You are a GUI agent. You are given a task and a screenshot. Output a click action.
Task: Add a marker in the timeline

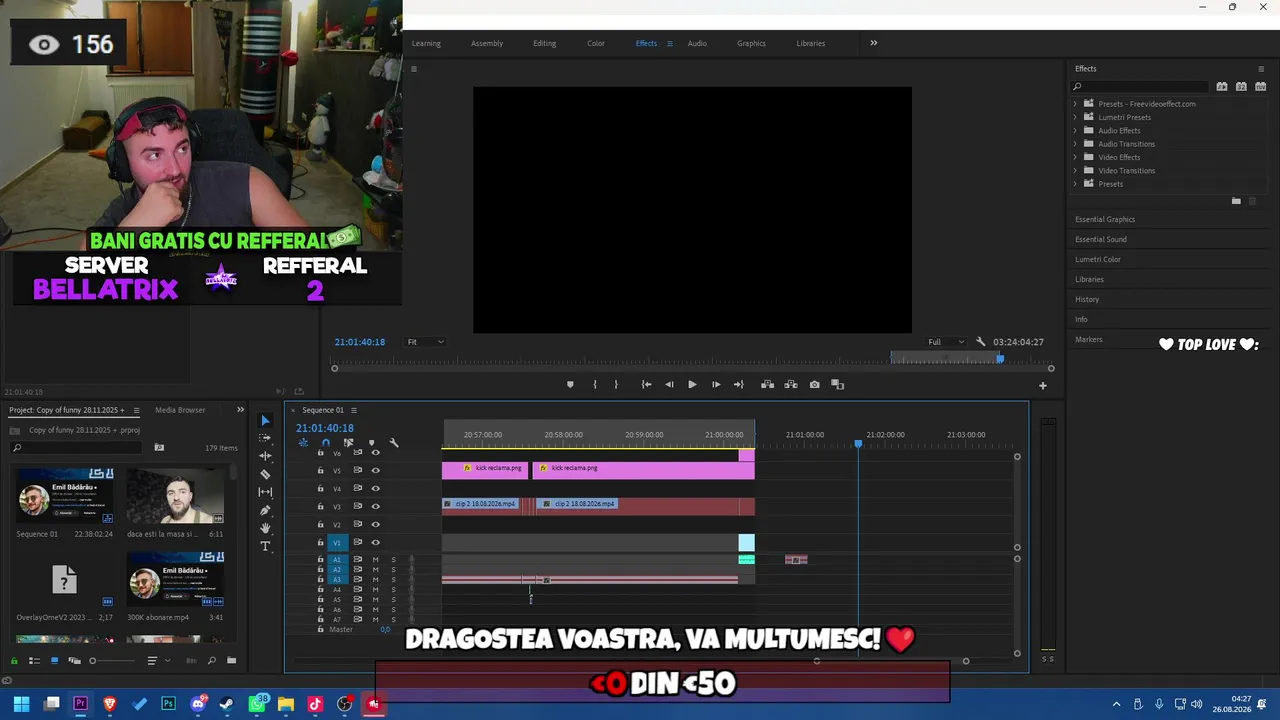pos(371,443)
